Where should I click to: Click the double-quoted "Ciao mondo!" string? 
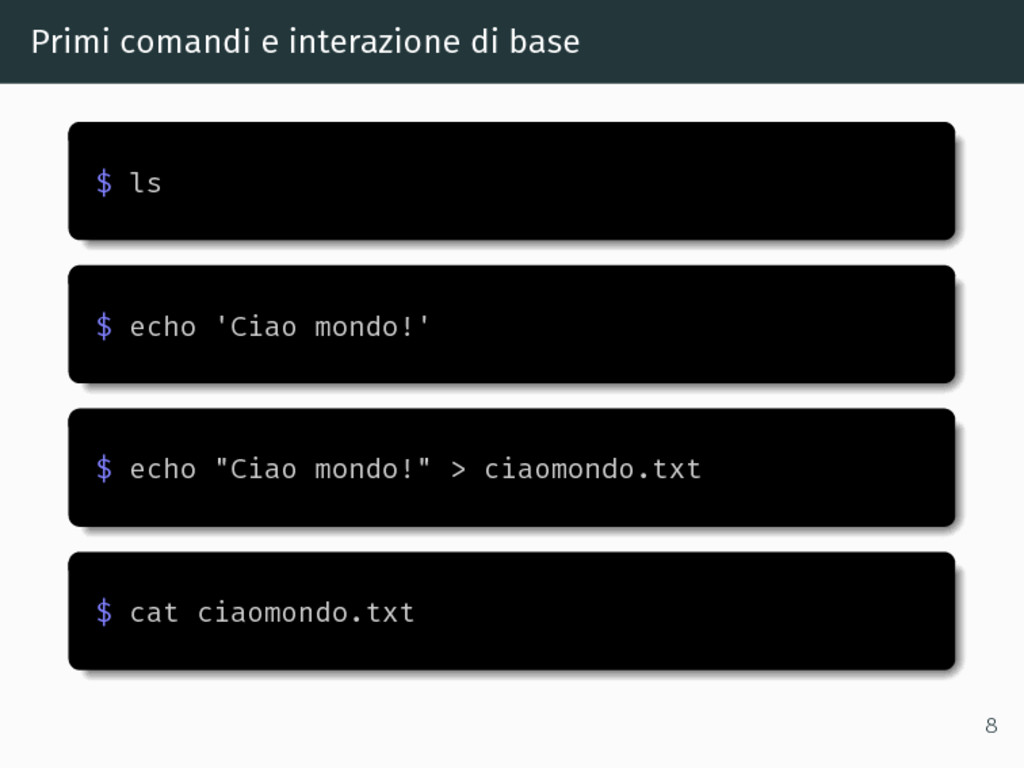coord(323,469)
